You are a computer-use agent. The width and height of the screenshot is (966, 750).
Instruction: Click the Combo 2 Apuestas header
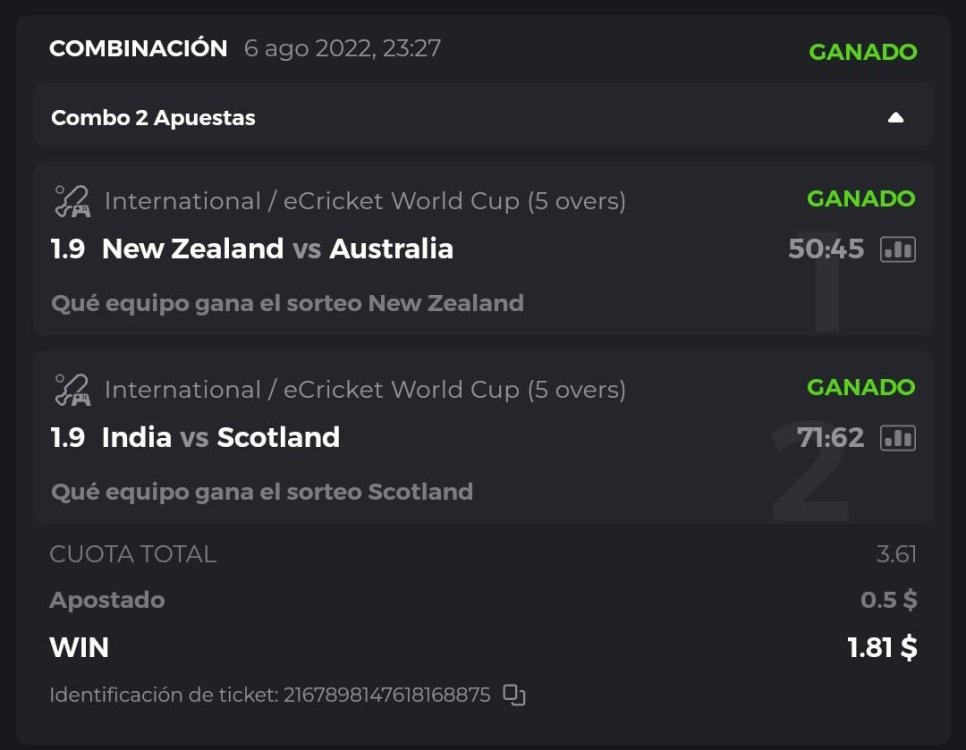pyautogui.click(x=153, y=118)
